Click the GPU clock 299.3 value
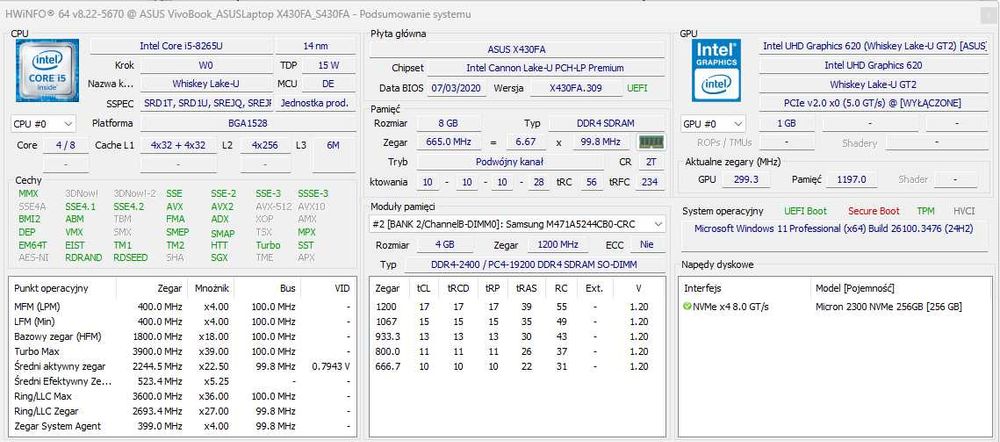1000x442 pixels. pyautogui.click(x=746, y=179)
